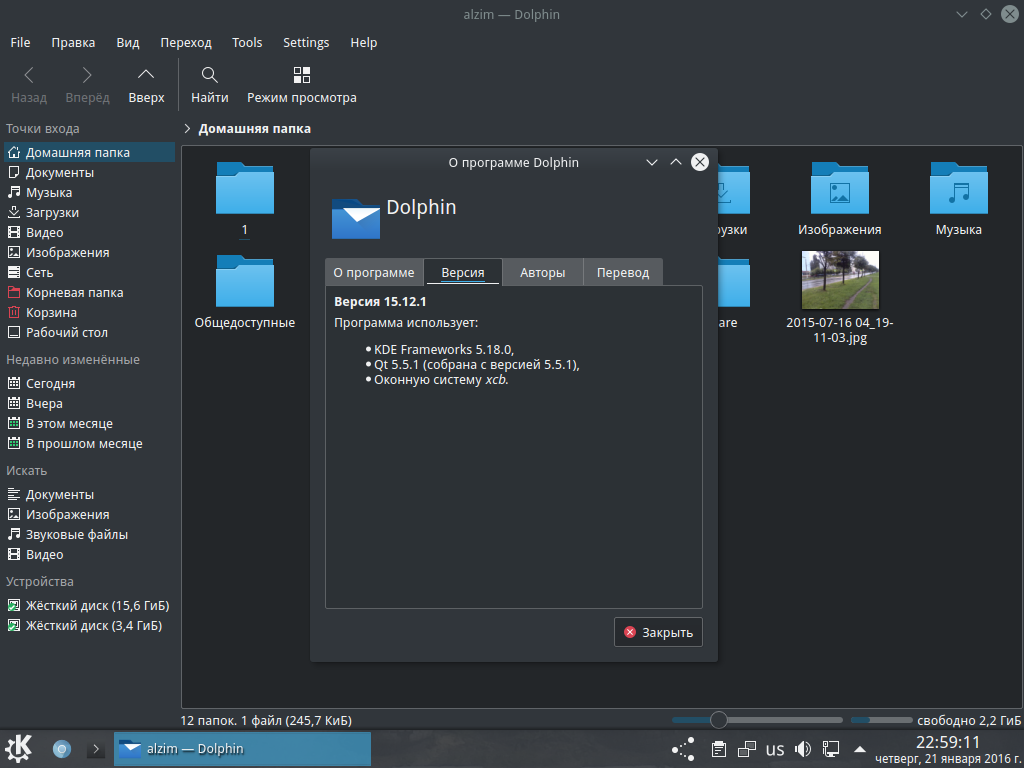This screenshot has height=768, width=1024.
Task: Open Видео under Точки входа
Action: tap(89, 232)
